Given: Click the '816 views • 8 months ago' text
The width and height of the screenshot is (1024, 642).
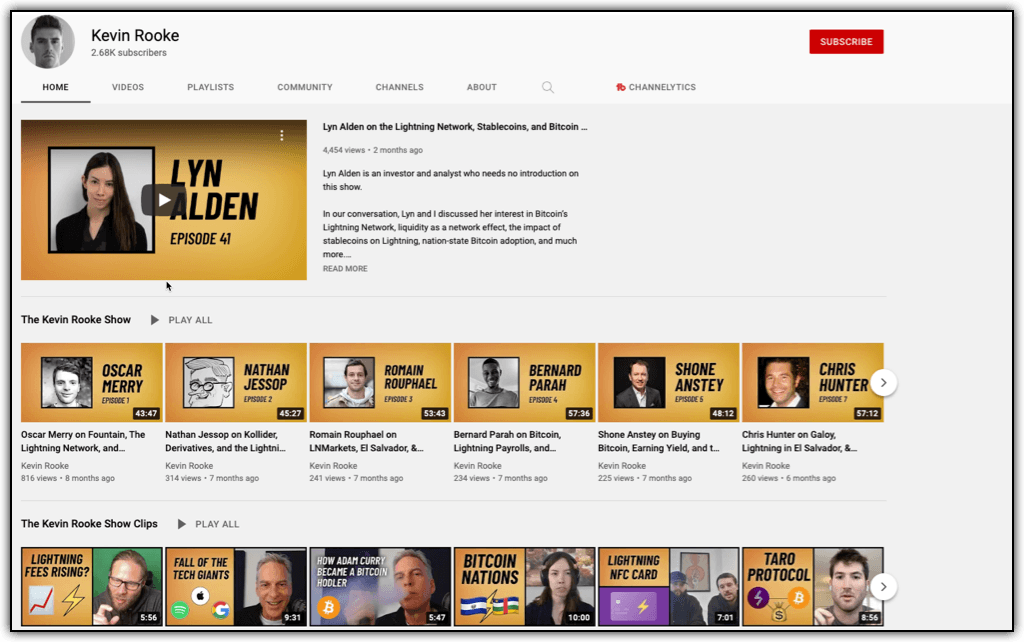Looking at the screenshot, I should (68, 478).
